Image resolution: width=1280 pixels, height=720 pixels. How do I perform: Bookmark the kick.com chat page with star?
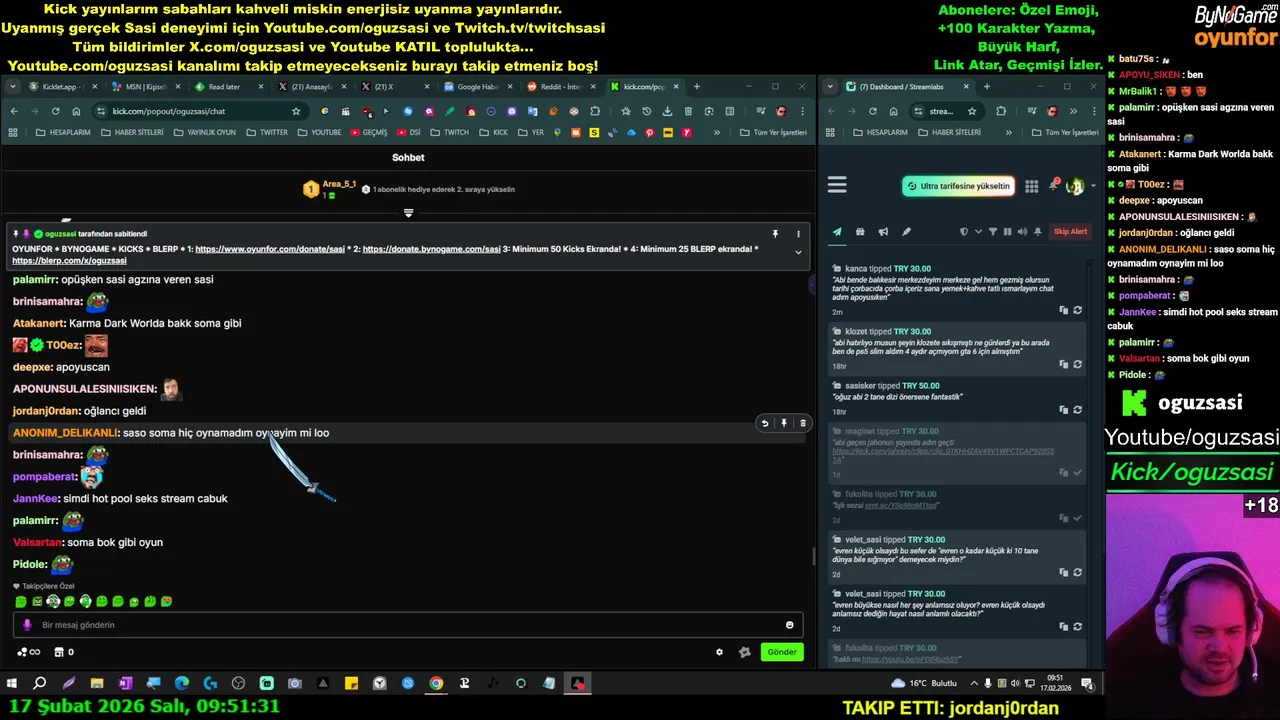296,111
